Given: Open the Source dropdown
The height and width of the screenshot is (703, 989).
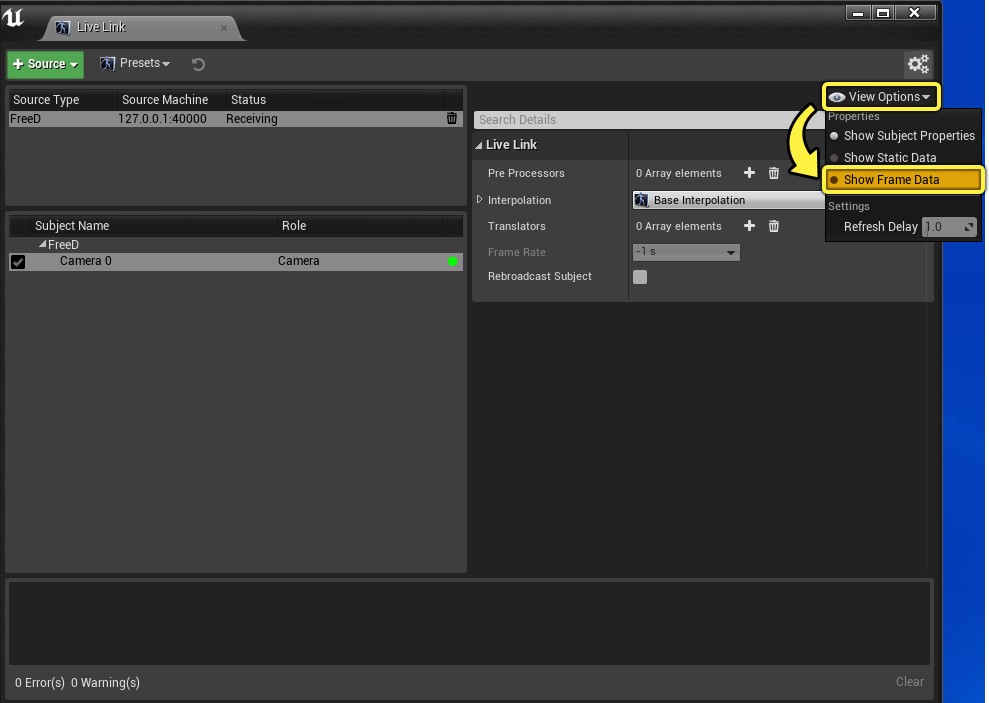Looking at the screenshot, I should [45, 64].
